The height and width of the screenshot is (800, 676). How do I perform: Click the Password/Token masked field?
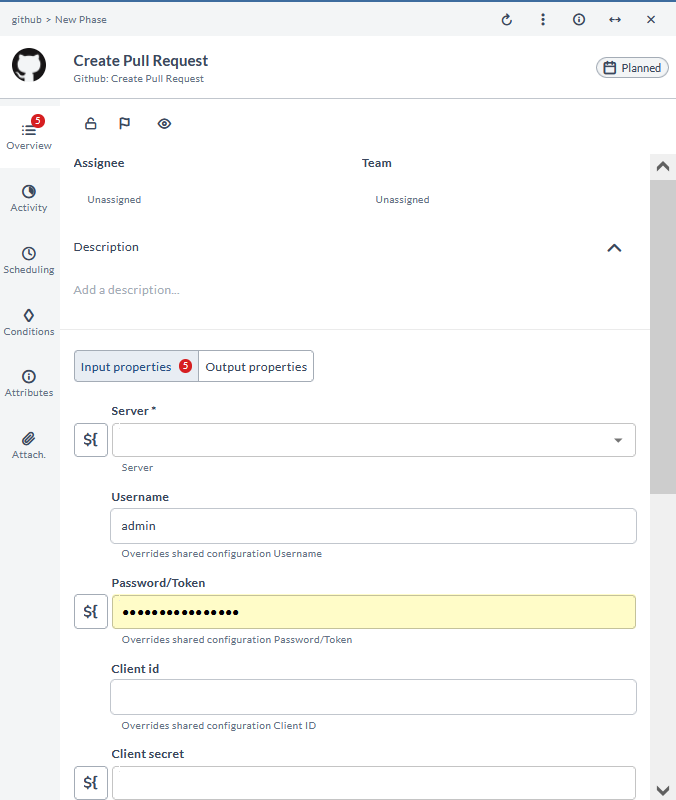[374, 612]
